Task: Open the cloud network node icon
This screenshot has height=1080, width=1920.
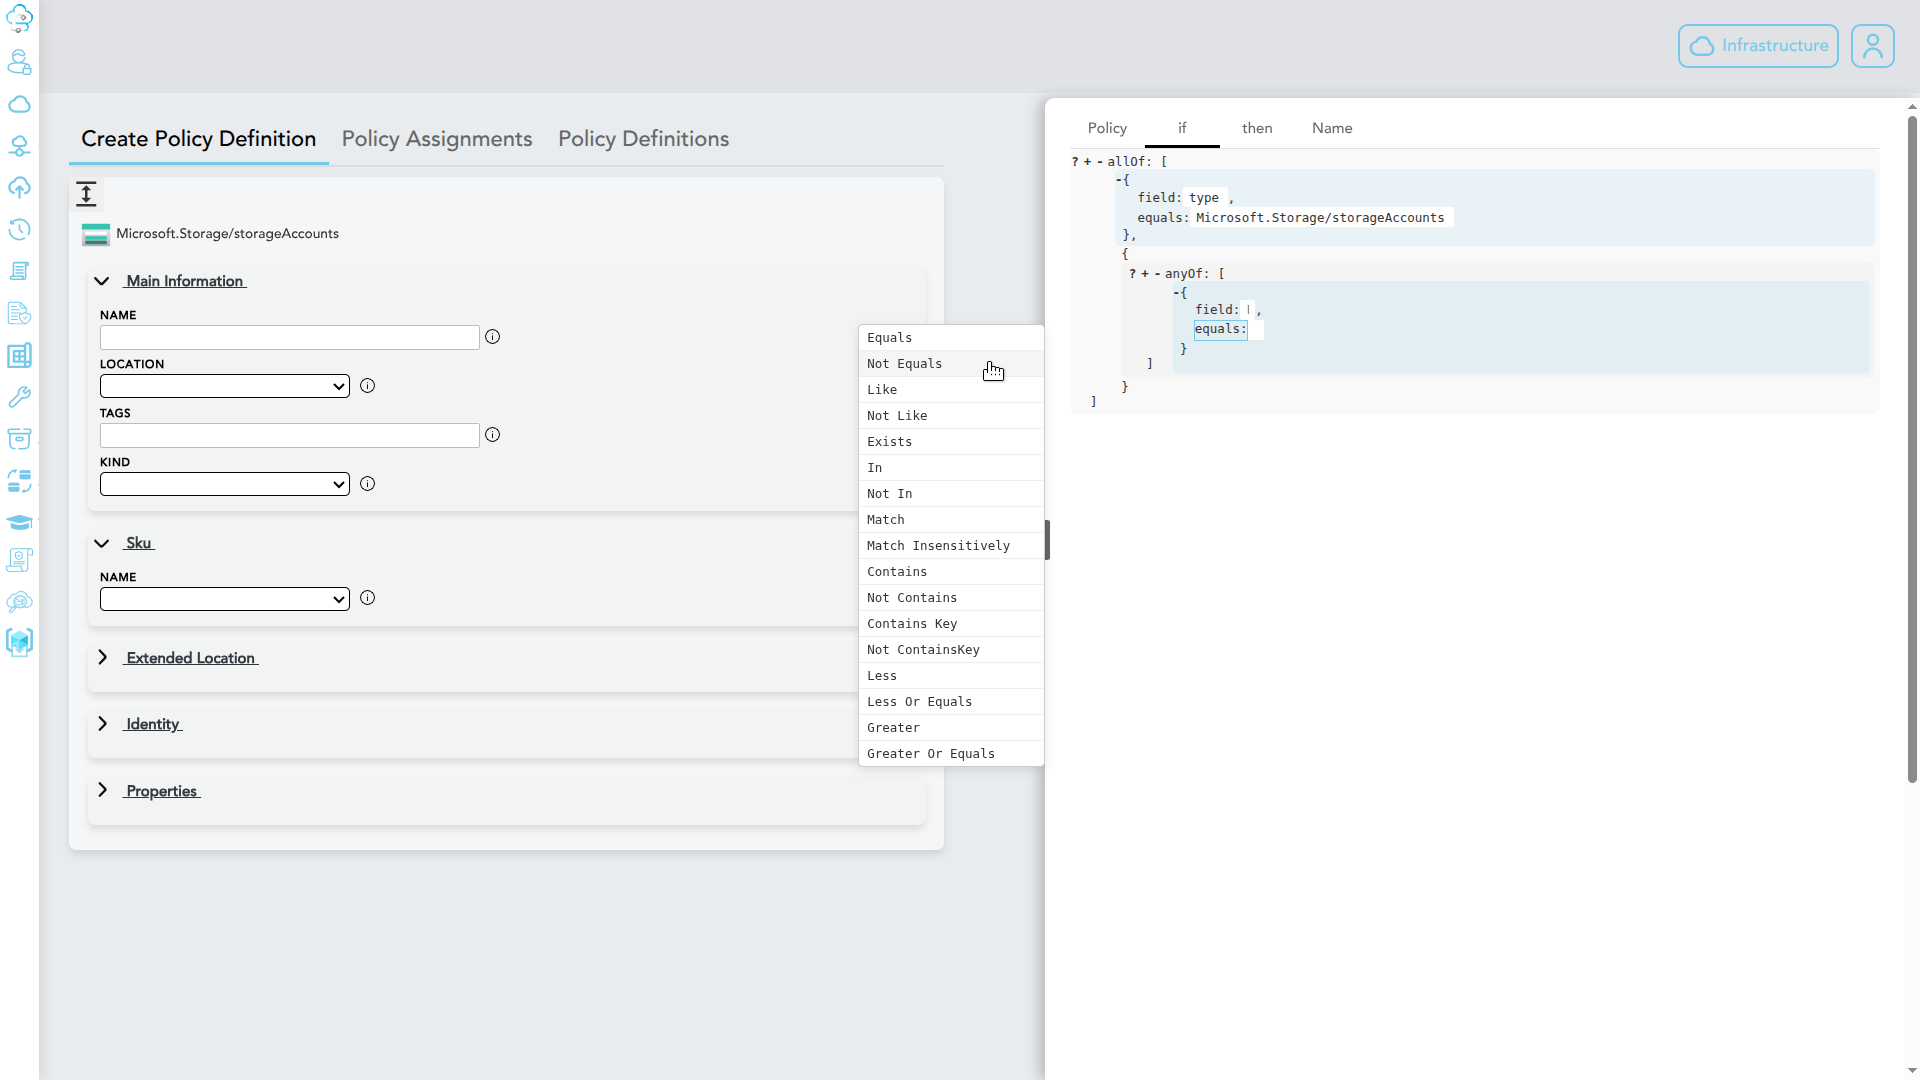Action: pos(19,146)
